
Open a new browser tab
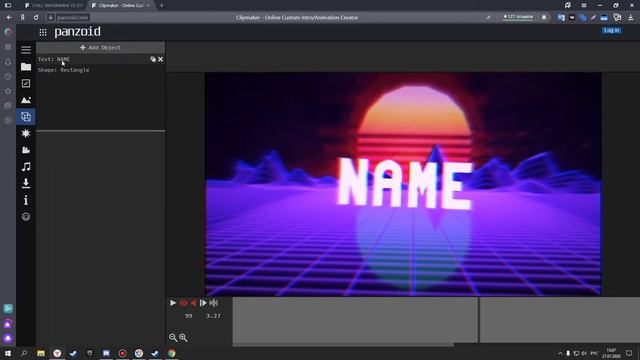162,5
